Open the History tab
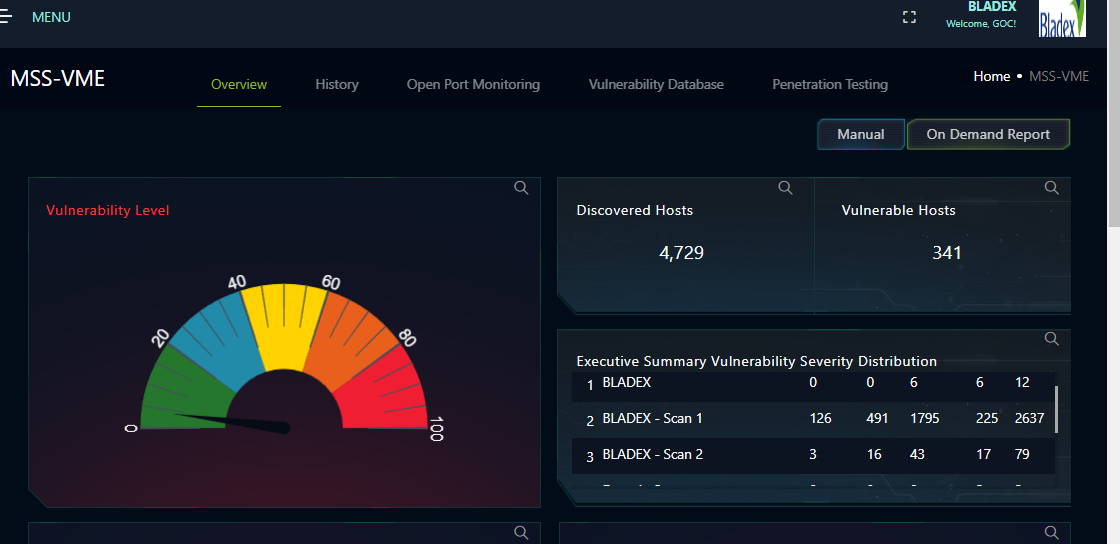 click(336, 84)
